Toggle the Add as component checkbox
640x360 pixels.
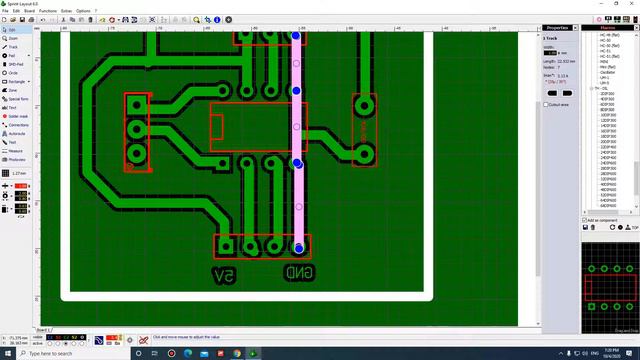[x=584, y=220]
